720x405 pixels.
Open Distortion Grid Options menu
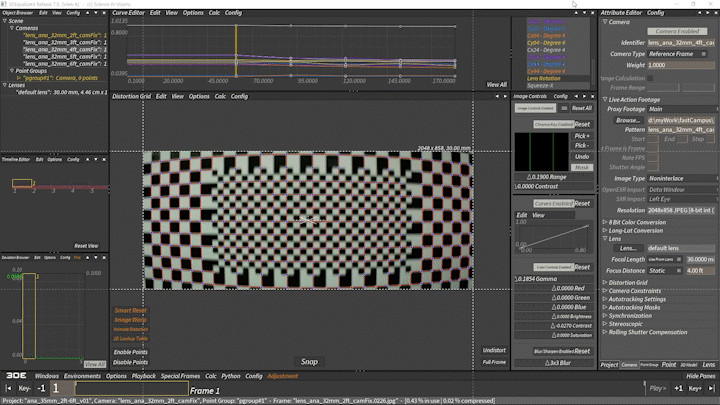pos(199,96)
